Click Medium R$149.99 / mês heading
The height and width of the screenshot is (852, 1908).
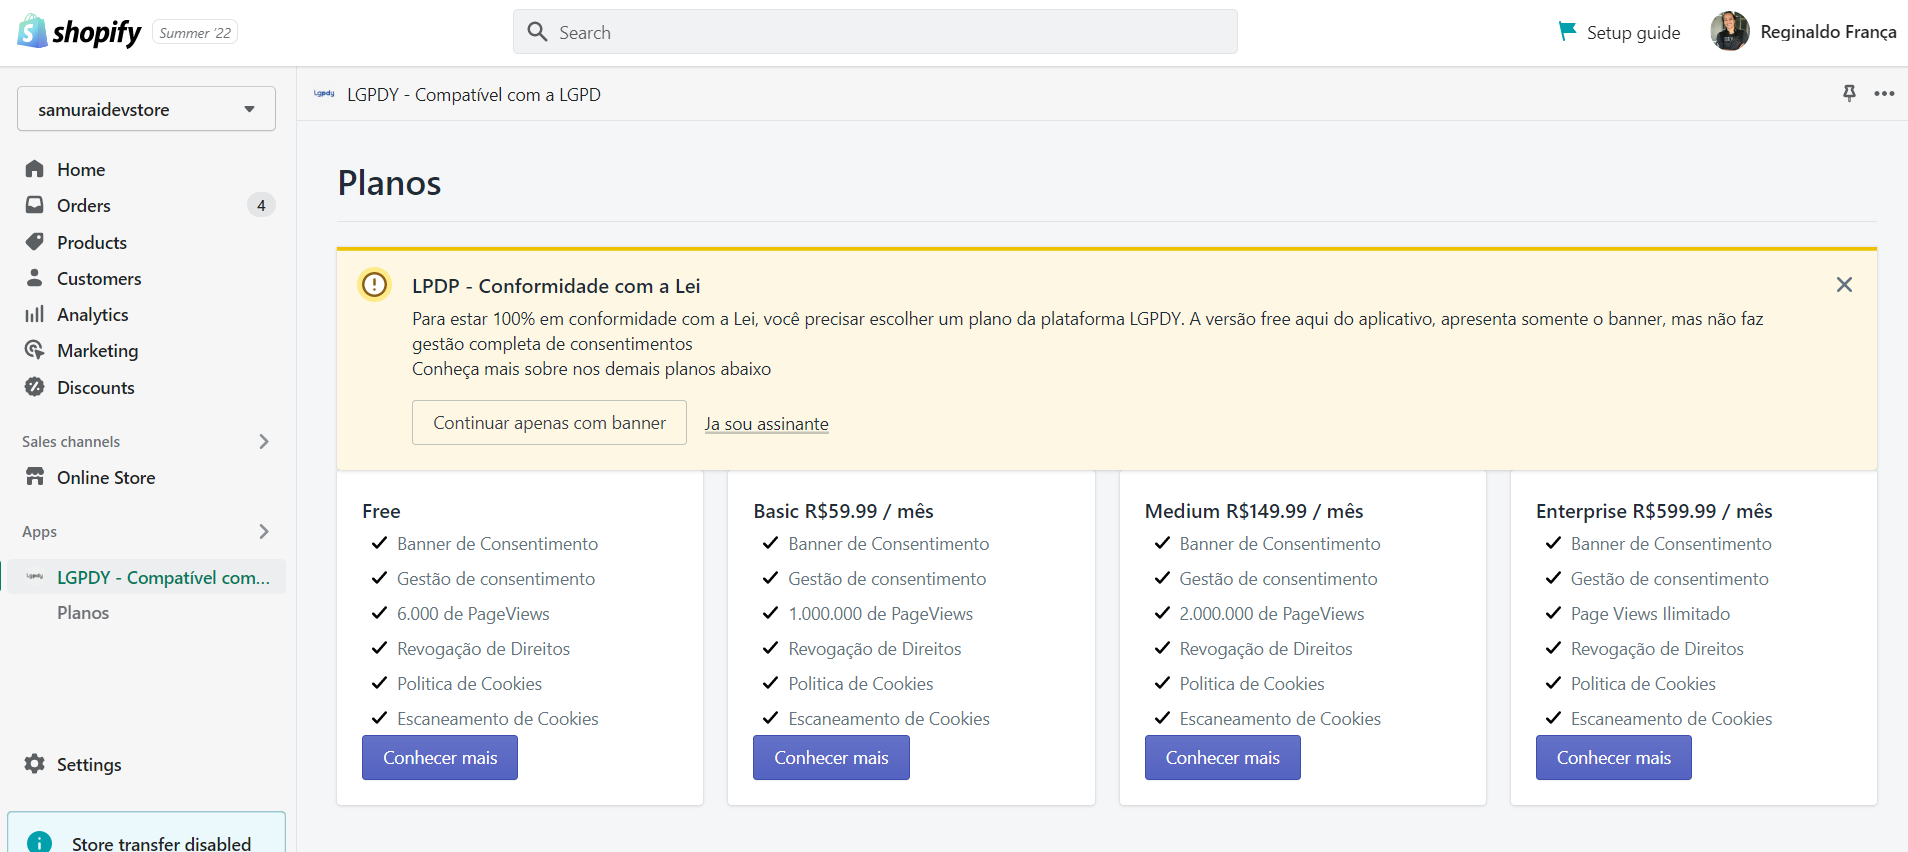pos(1254,511)
